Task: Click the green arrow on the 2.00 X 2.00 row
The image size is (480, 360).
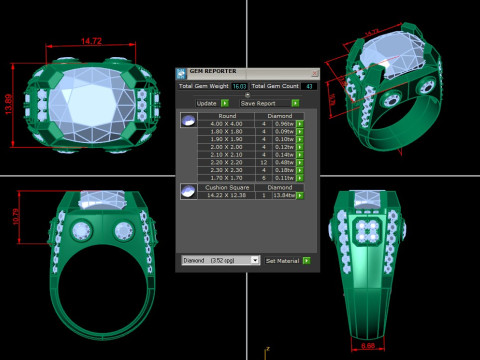Action: pyautogui.click(x=300, y=147)
